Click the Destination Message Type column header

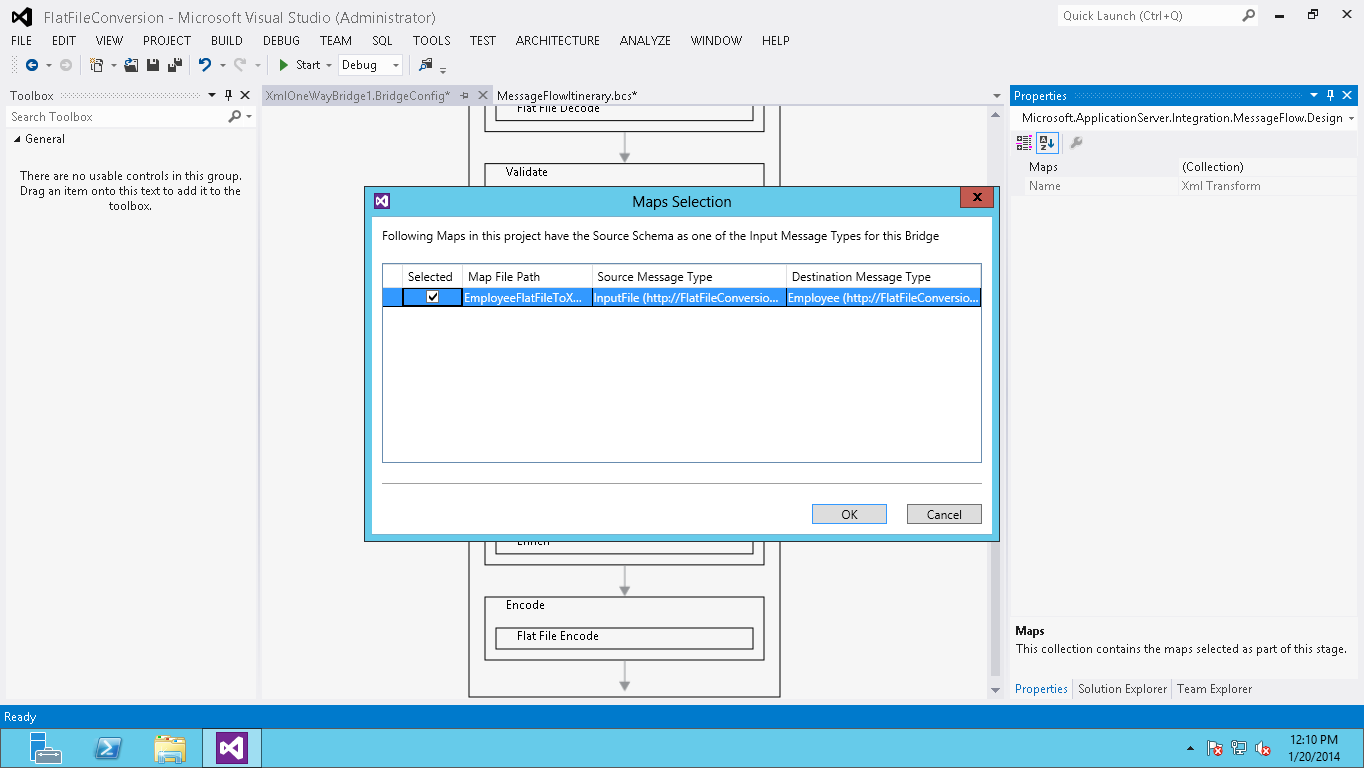click(x=883, y=276)
